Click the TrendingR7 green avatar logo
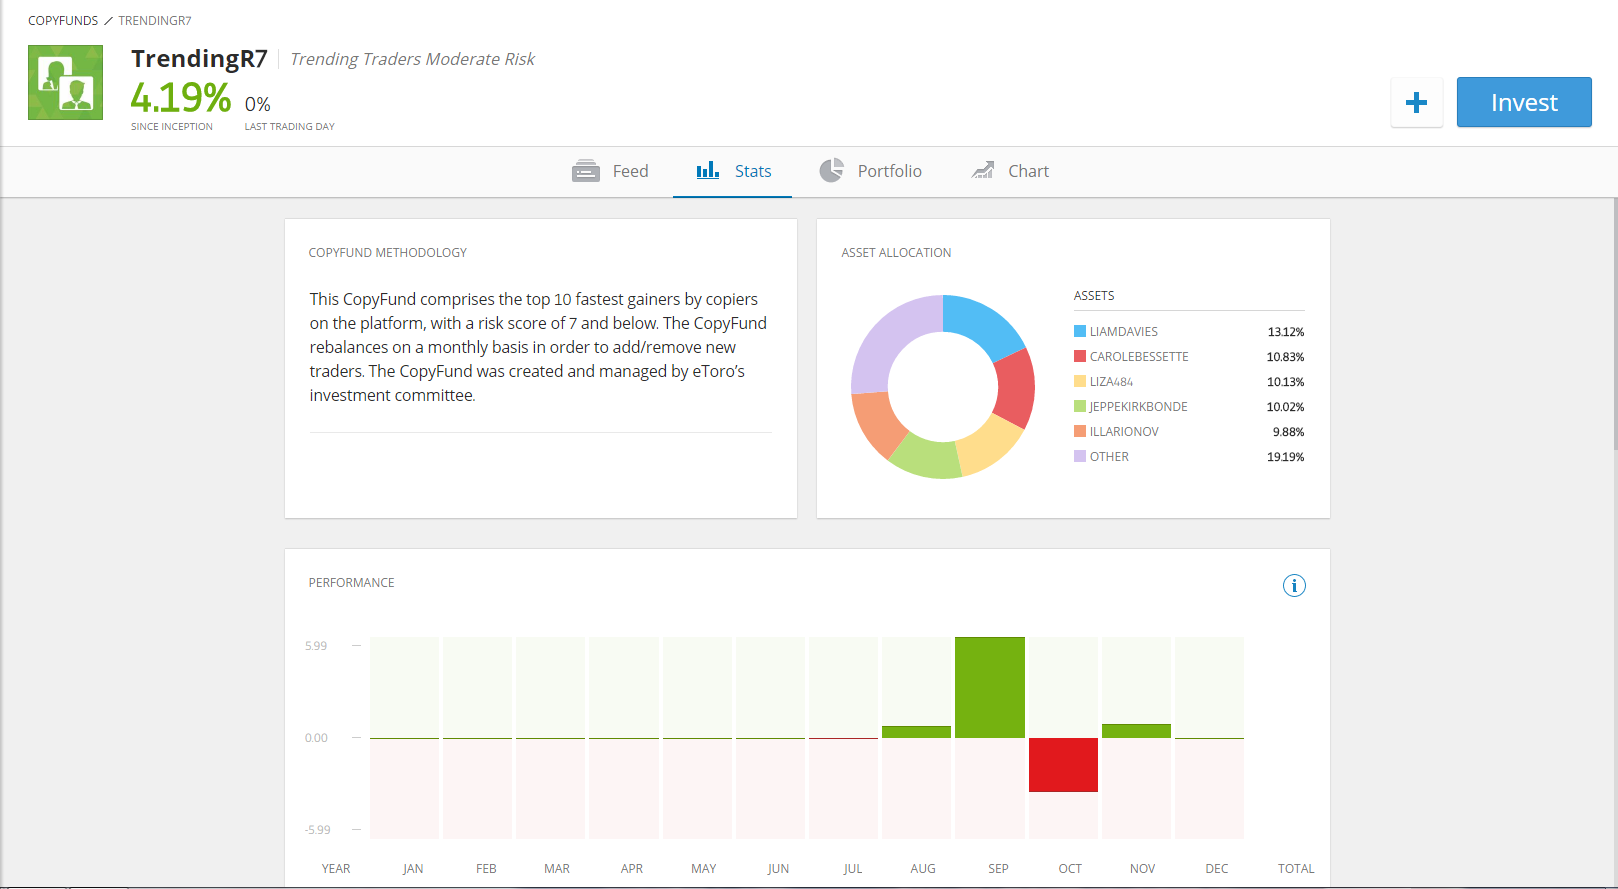 point(65,82)
